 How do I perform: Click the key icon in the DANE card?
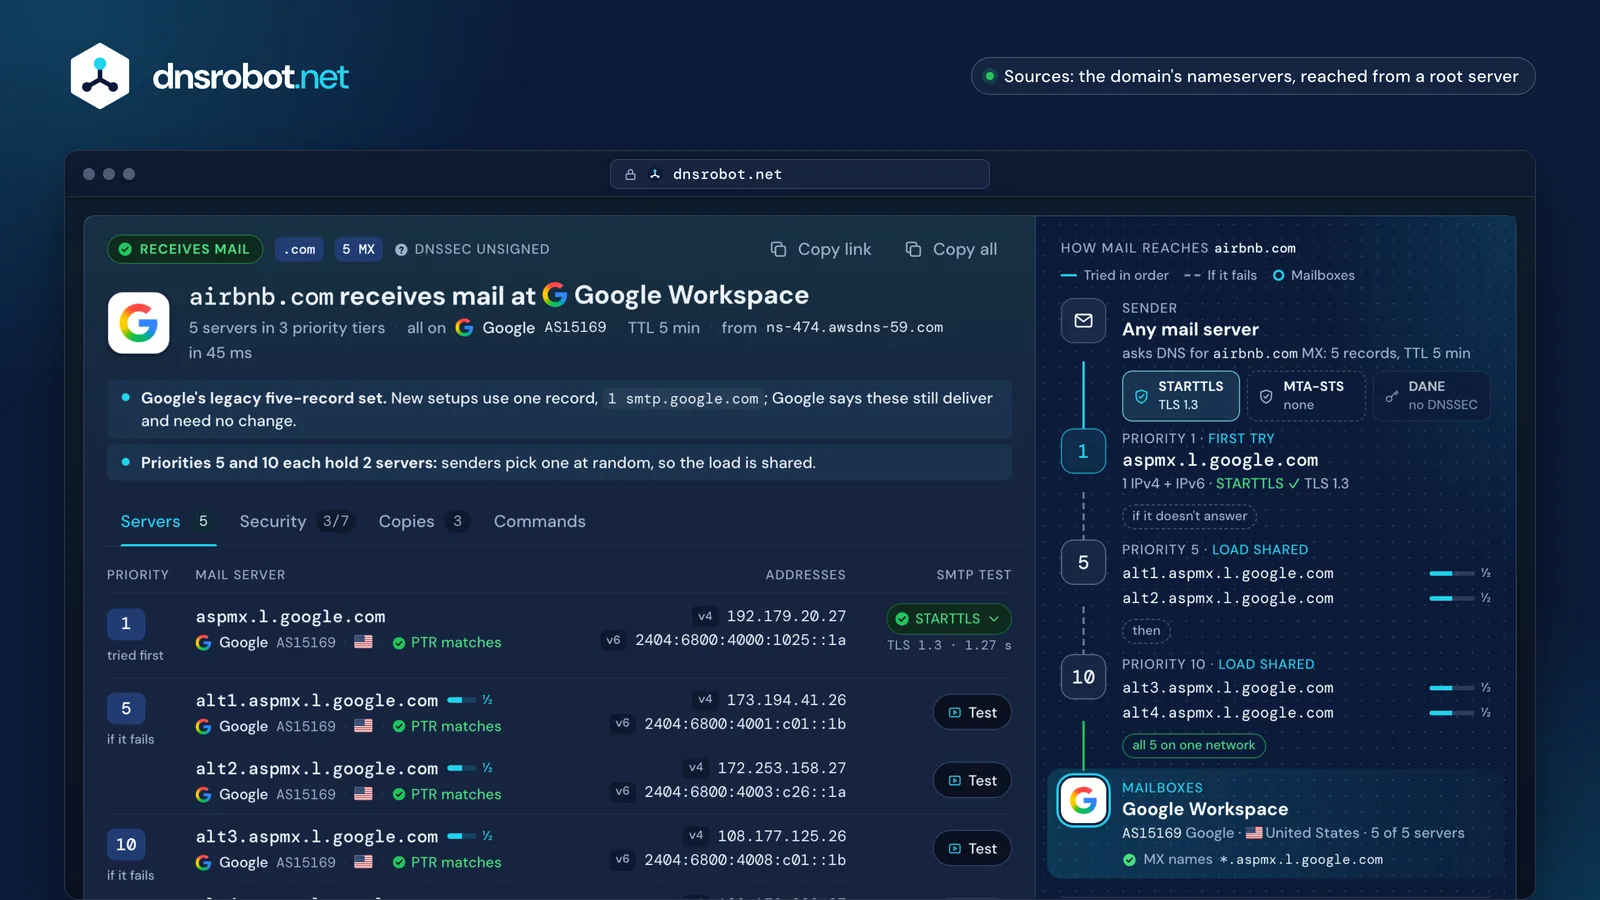tap(1391, 396)
